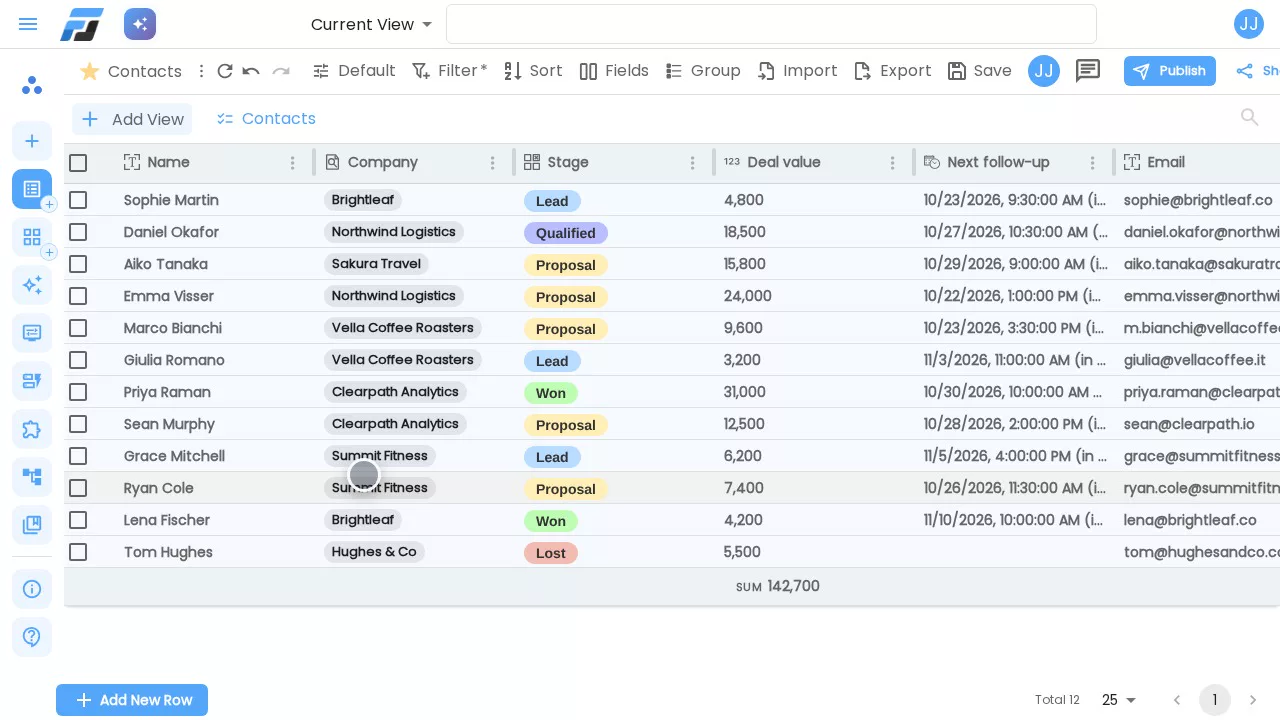
Task: Select the table list view sidebar icon
Action: [32, 189]
